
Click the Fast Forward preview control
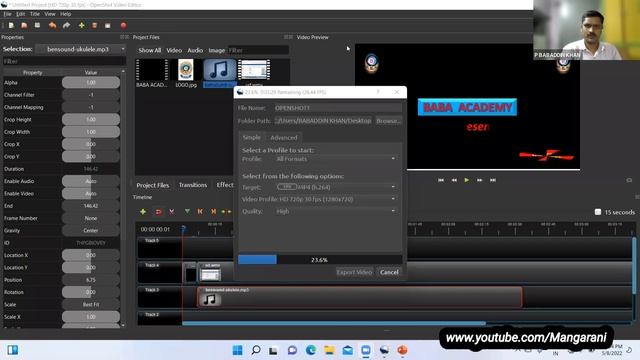point(480,180)
